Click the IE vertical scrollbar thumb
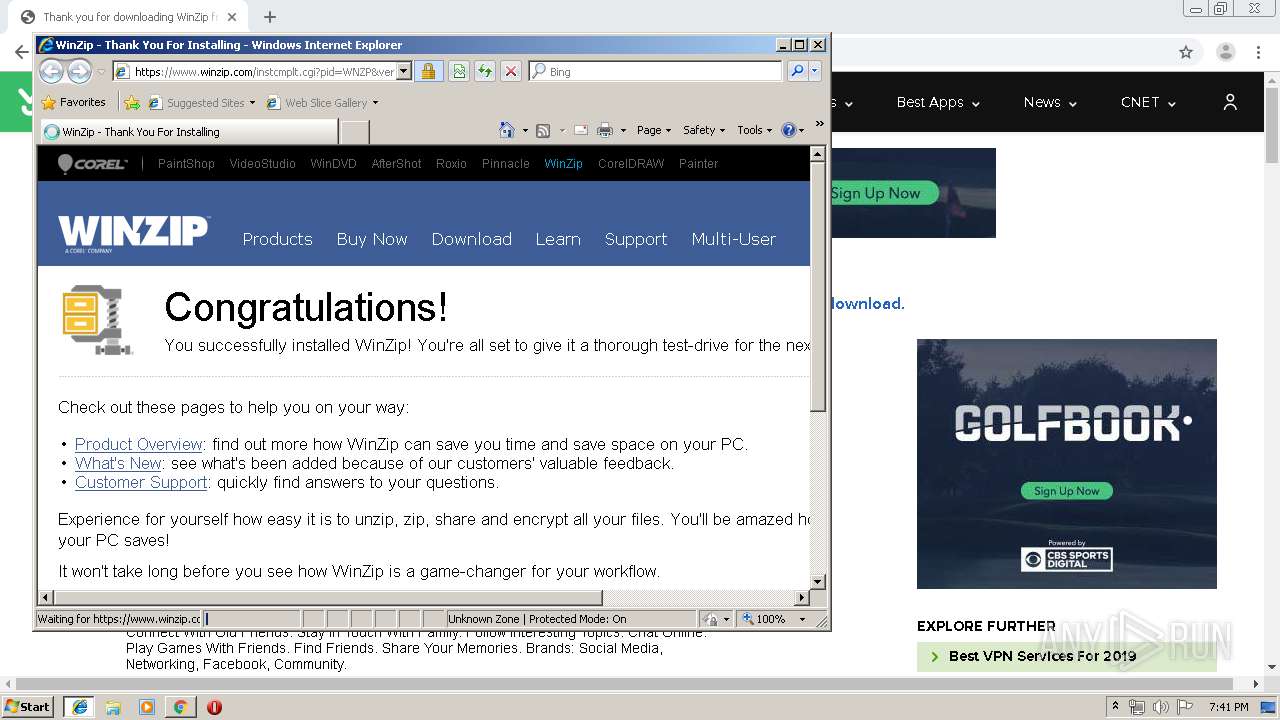The width and height of the screenshot is (1280, 720). pos(818,289)
